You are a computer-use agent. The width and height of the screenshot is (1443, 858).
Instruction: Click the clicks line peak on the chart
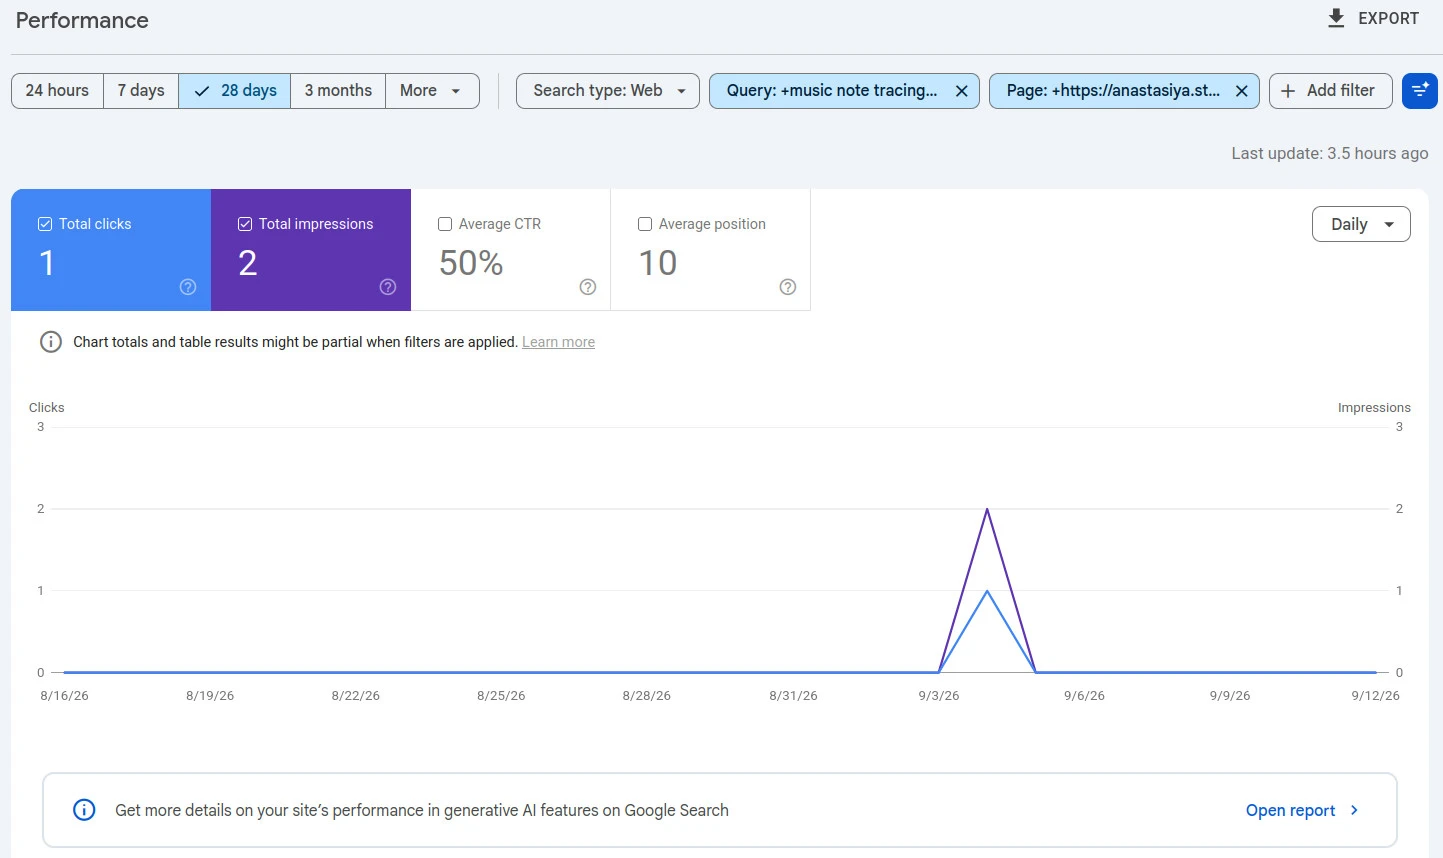[987, 591]
